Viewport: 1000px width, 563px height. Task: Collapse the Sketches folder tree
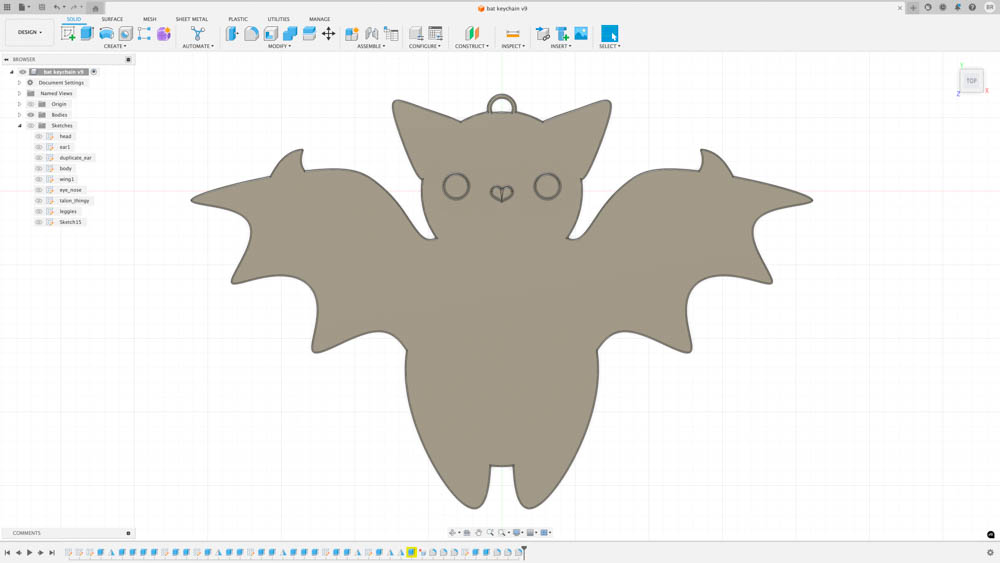coord(19,126)
